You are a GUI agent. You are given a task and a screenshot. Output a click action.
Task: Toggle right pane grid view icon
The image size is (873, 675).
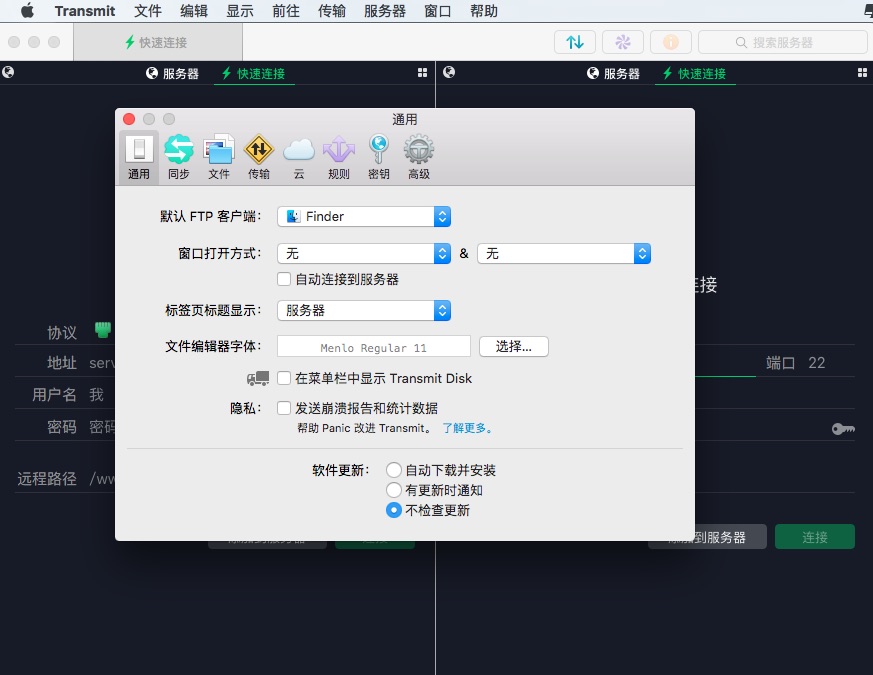862,72
